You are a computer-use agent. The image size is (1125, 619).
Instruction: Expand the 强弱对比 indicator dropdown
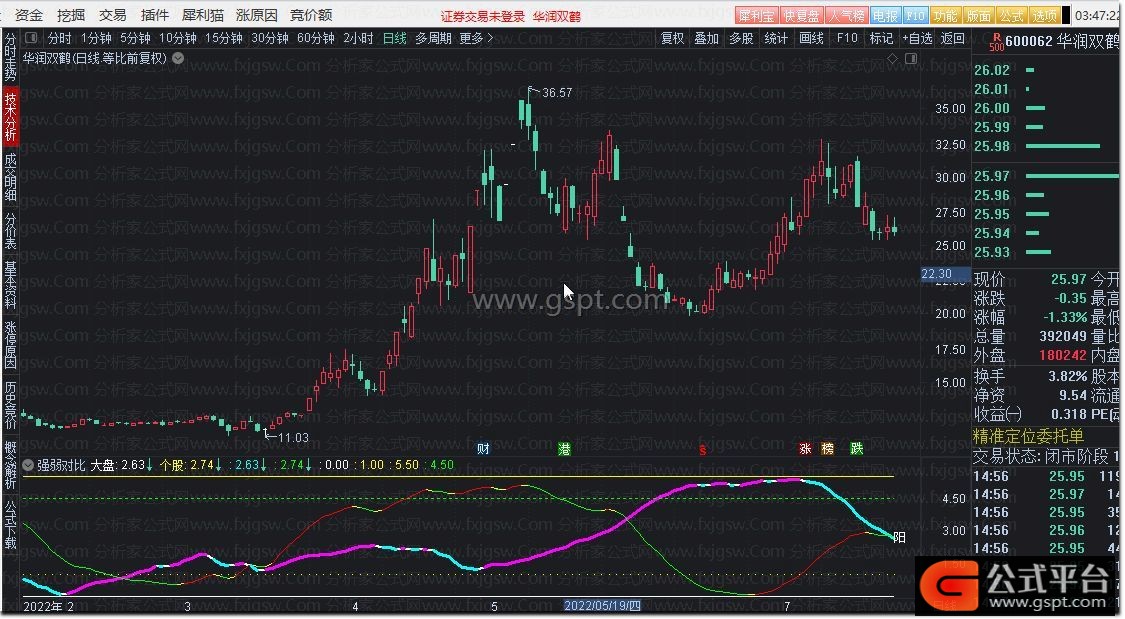(28, 466)
